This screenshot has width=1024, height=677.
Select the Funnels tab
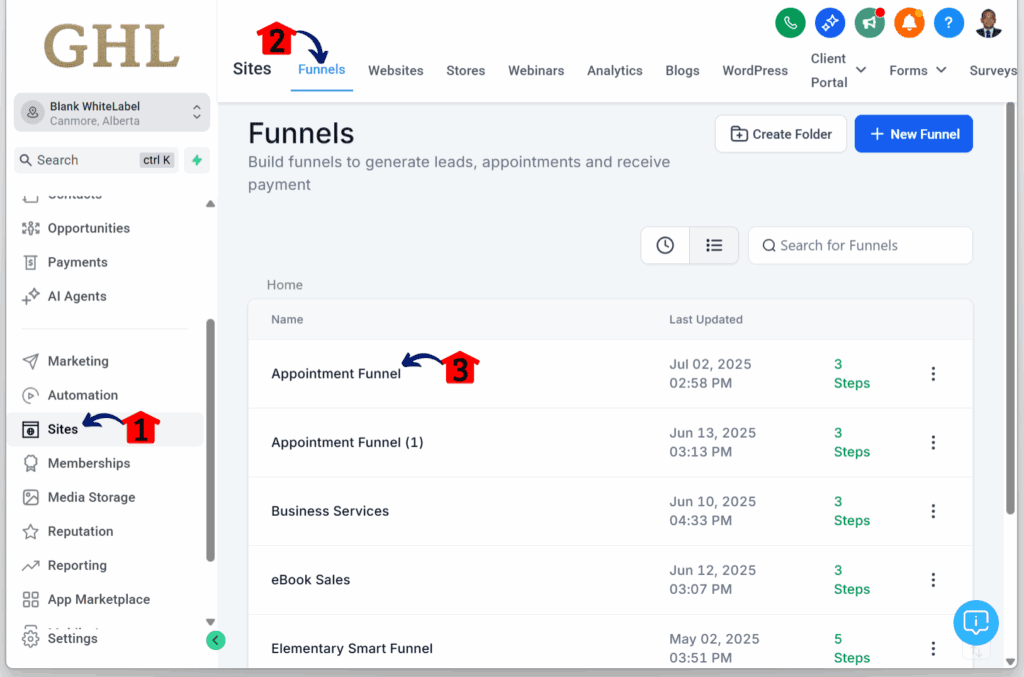[x=321, y=70]
